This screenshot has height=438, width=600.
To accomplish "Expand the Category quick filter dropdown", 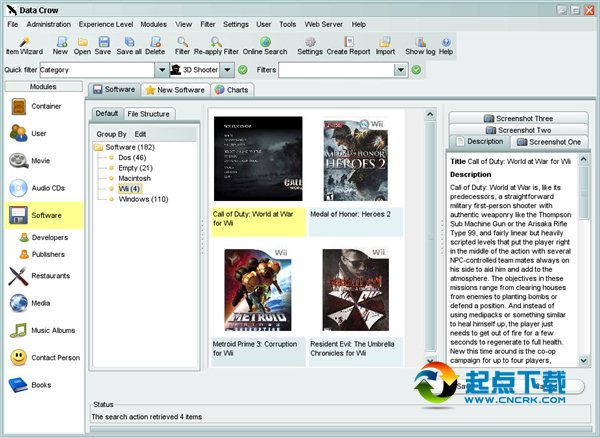I will click(x=162, y=70).
